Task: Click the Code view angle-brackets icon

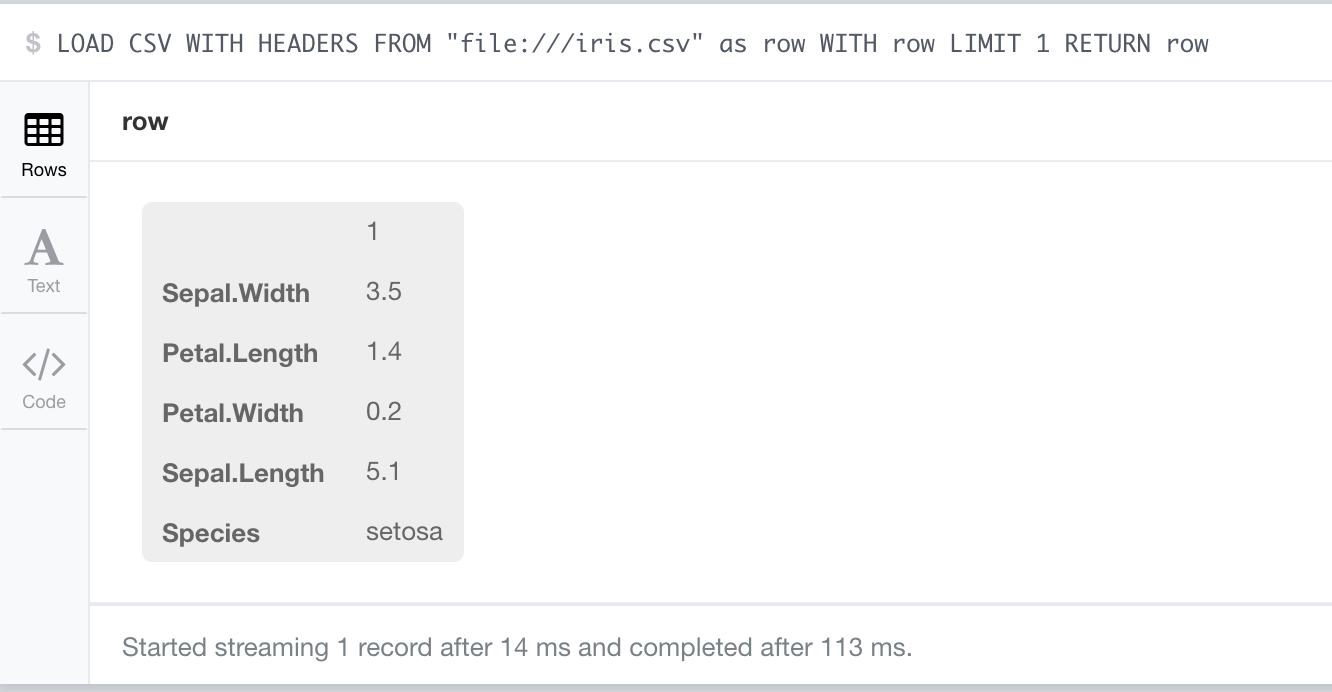Action: (x=44, y=365)
